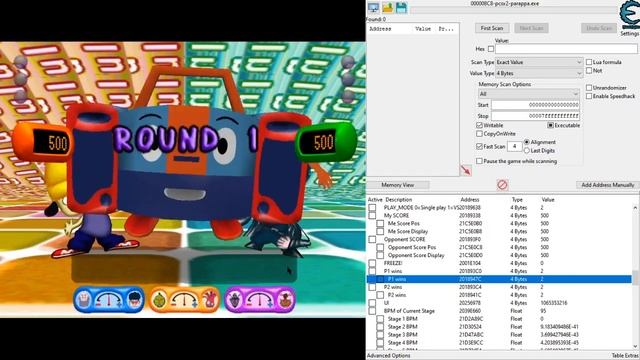Open the process selector computer icon

point(373,7)
